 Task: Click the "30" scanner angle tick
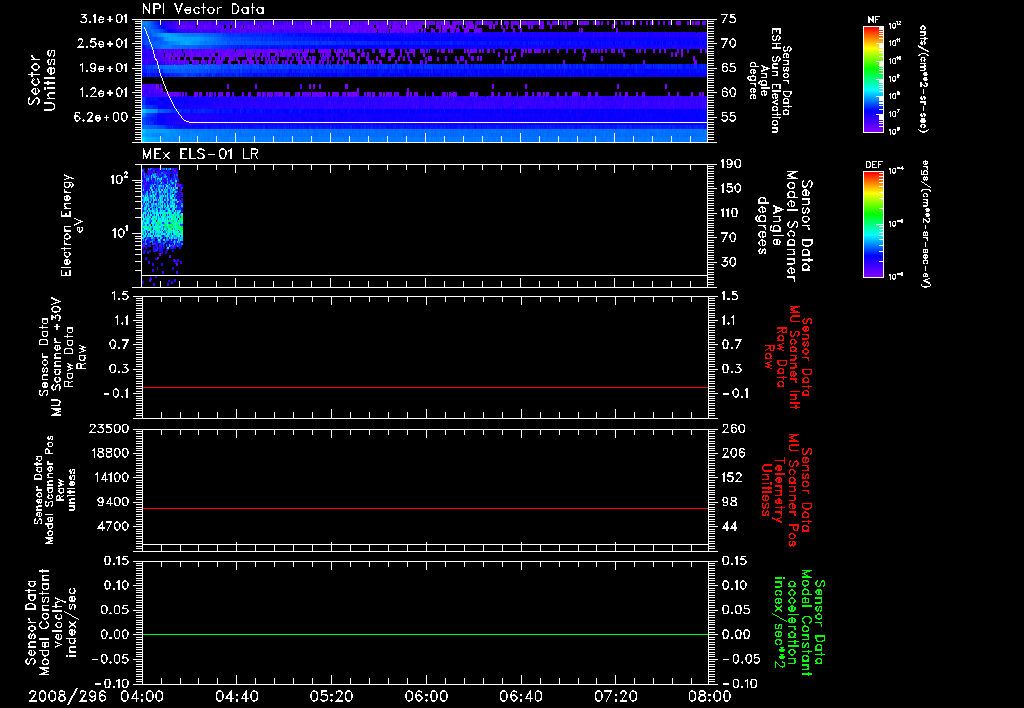point(729,262)
